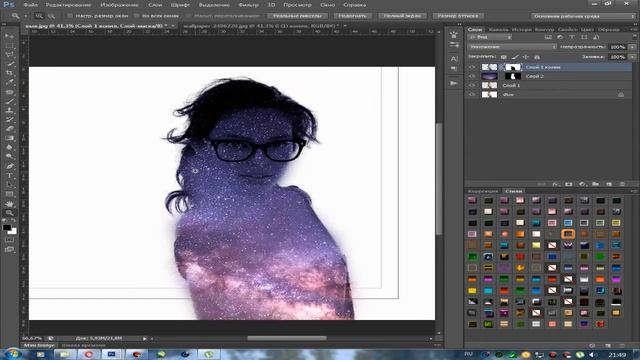
Task: Click the pixel layer filter icon
Action: point(548,37)
